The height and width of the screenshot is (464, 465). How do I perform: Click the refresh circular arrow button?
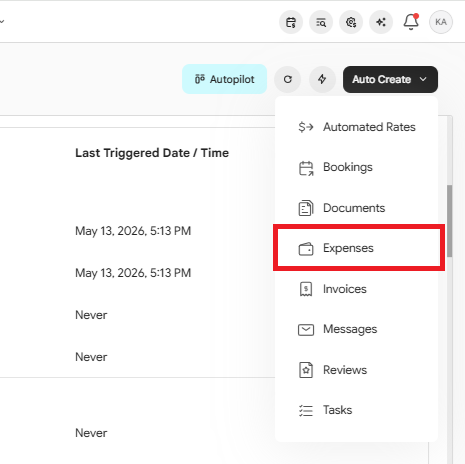tap(288, 79)
